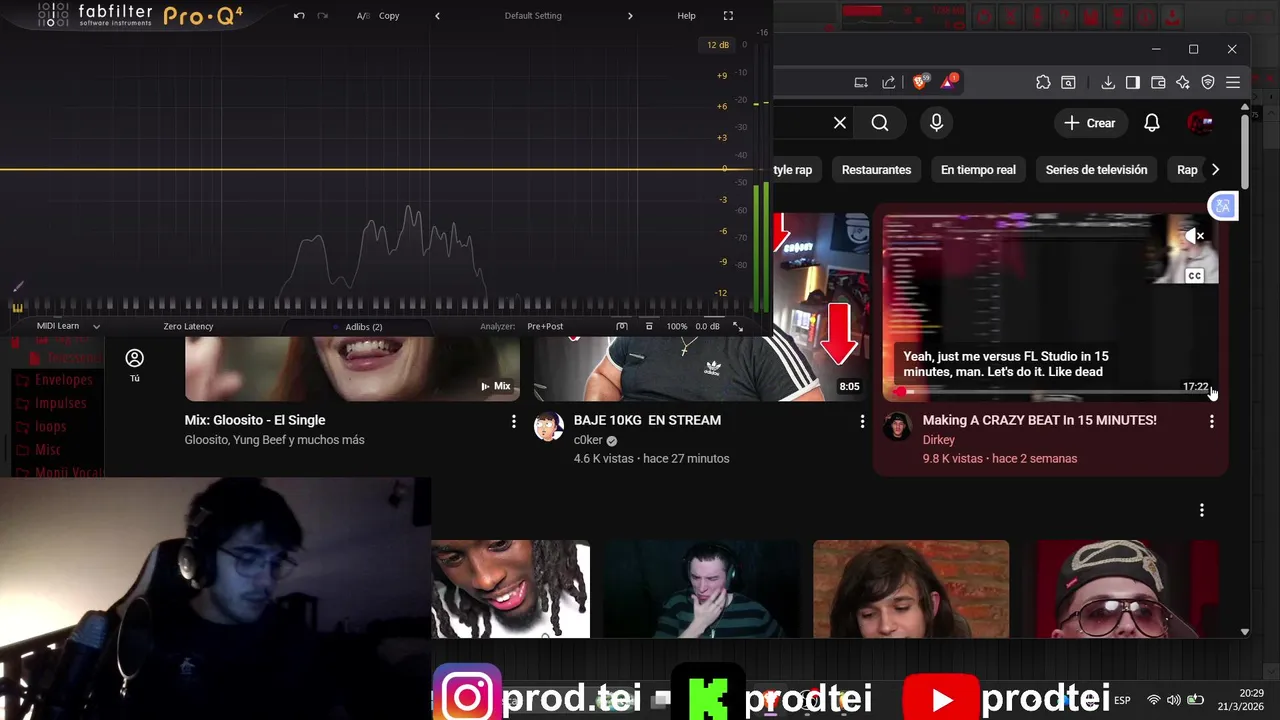Click the Crear button
1280x720 pixels.
tap(1090, 123)
